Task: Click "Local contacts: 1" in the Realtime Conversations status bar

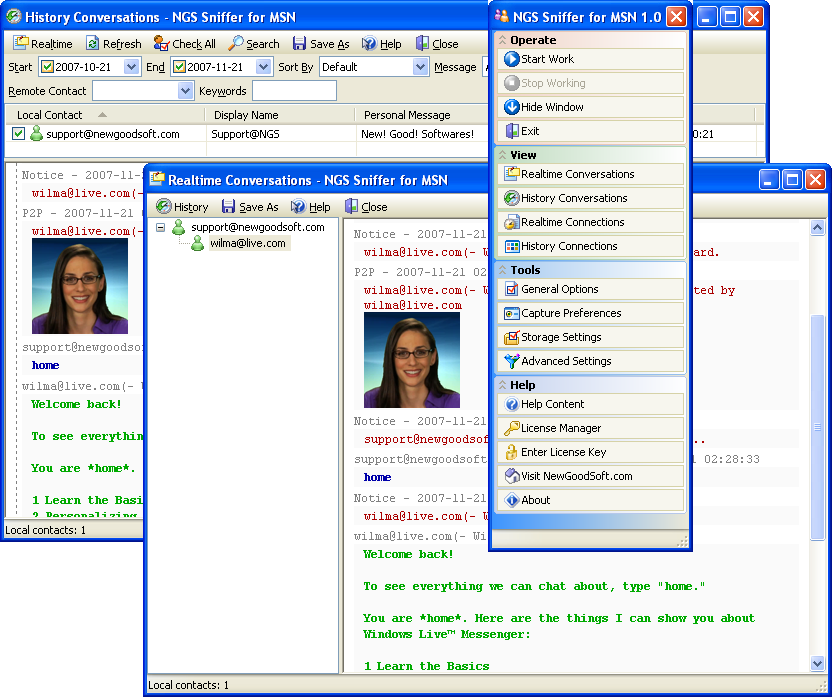Action: [188, 685]
